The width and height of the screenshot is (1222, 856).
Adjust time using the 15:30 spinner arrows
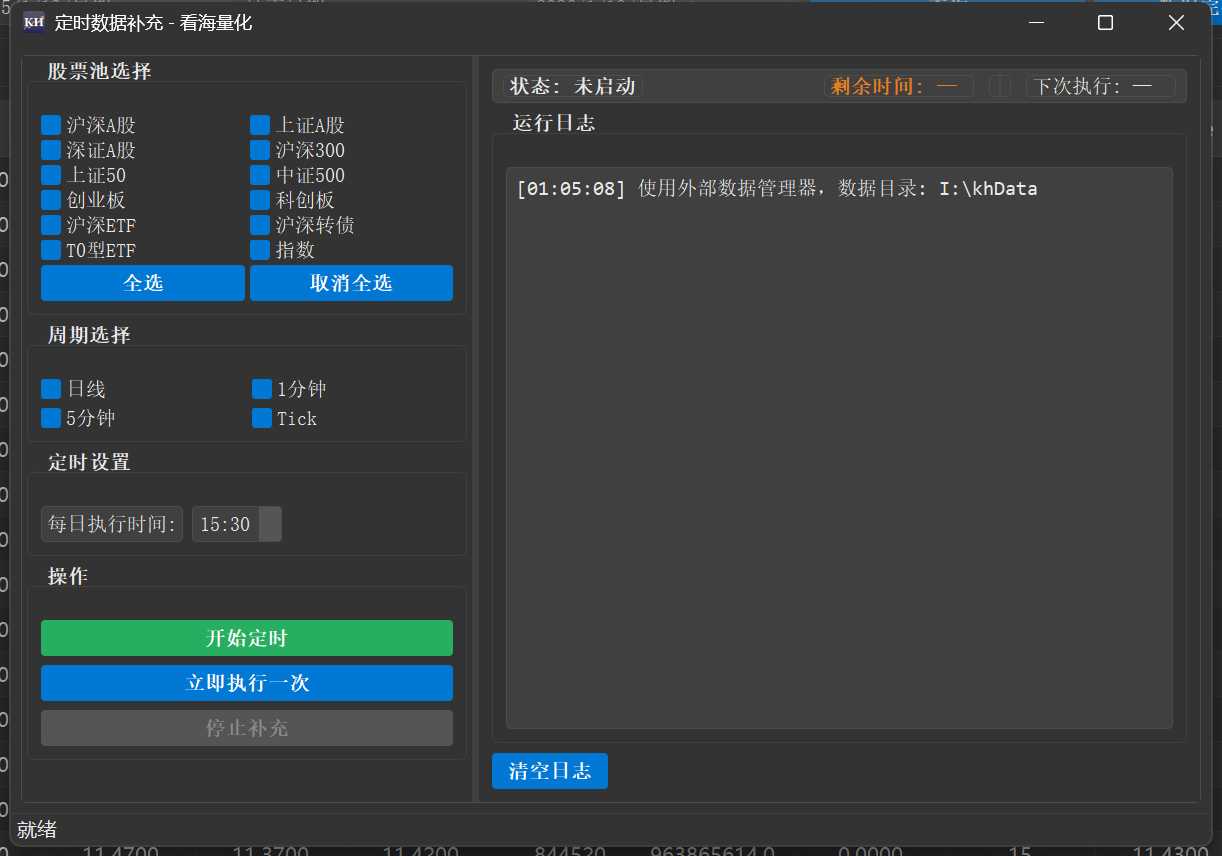tap(270, 524)
